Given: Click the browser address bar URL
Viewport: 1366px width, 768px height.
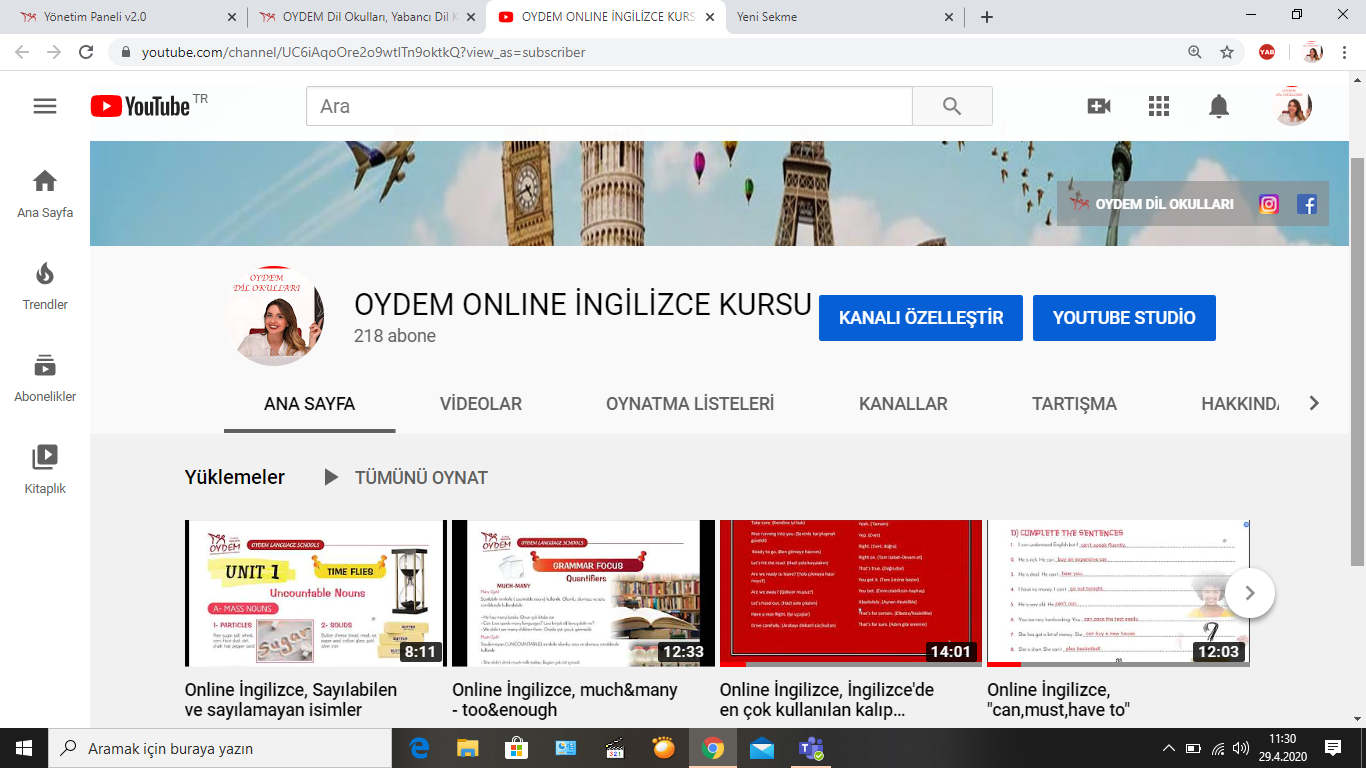Looking at the screenshot, I should click(x=364, y=52).
